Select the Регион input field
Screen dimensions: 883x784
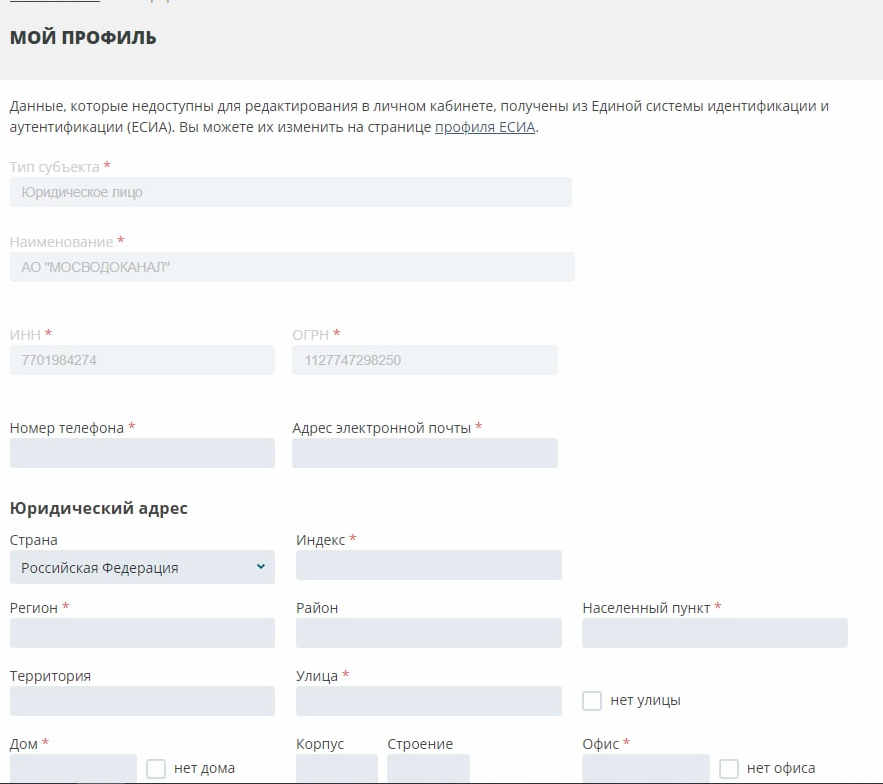tap(142, 633)
